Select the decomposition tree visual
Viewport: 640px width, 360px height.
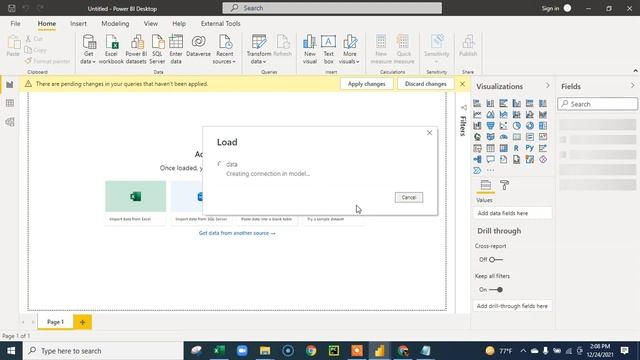(477, 160)
